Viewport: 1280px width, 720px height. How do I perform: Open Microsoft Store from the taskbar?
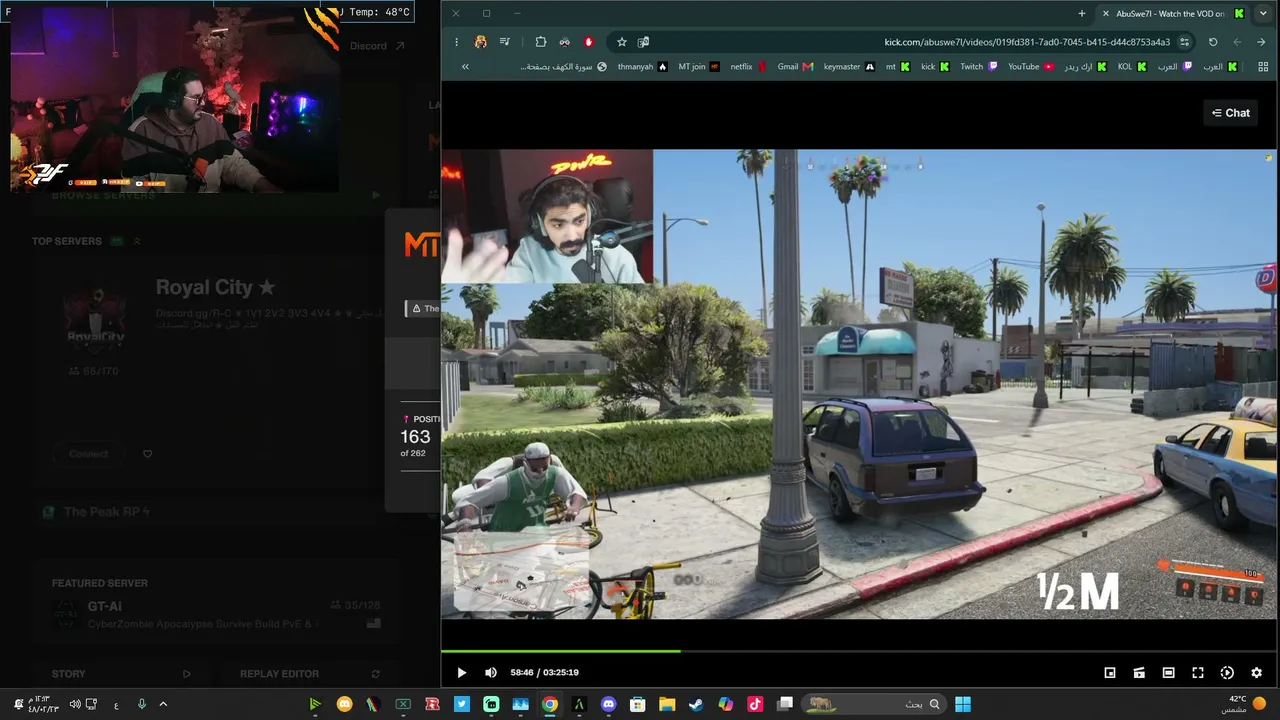(x=638, y=705)
